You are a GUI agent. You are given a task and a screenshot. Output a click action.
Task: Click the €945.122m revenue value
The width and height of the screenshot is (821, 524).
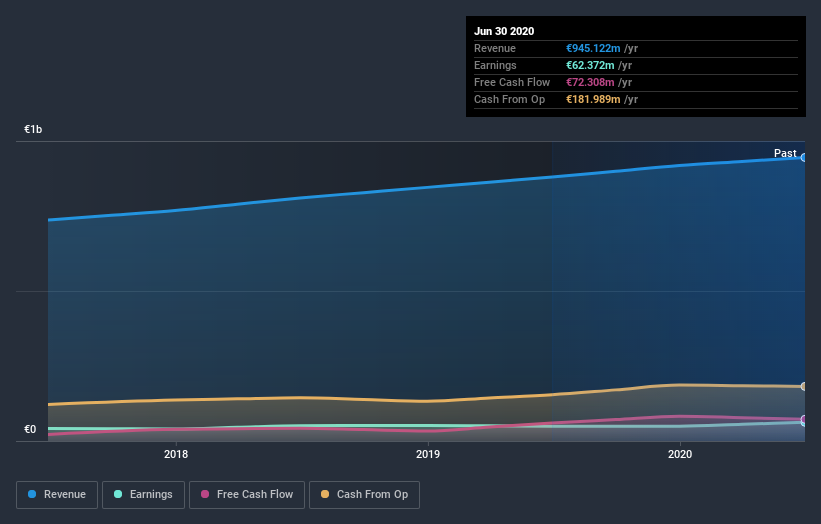pyautogui.click(x=593, y=48)
